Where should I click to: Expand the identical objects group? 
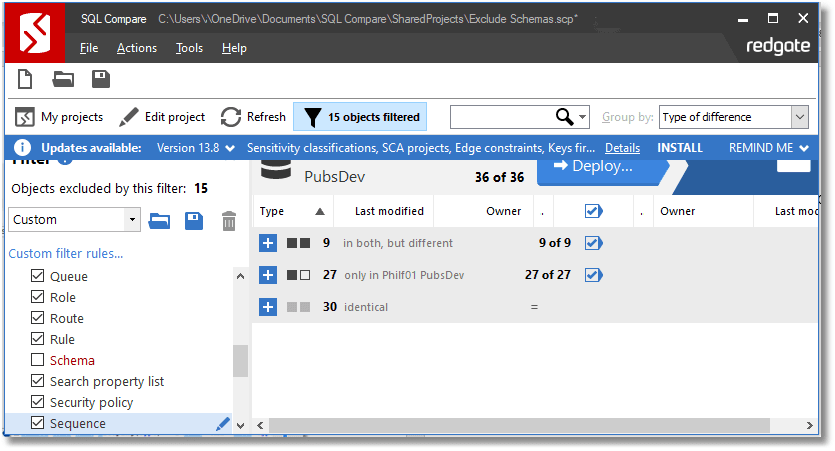coord(268,307)
